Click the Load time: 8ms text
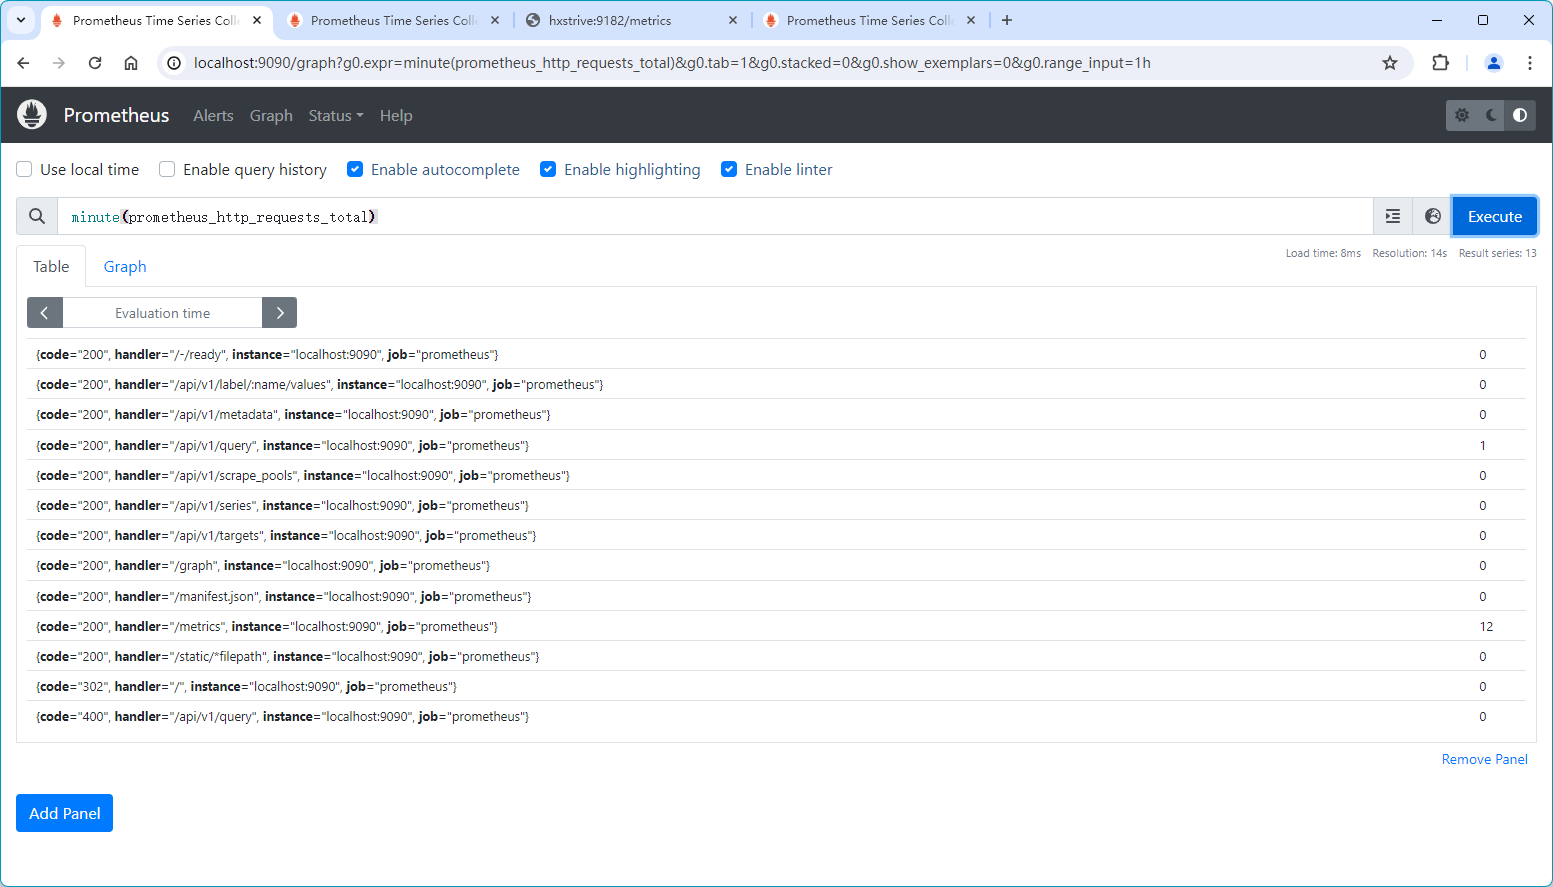This screenshot has height=887, width=1553. click(x=1323, y=253)
